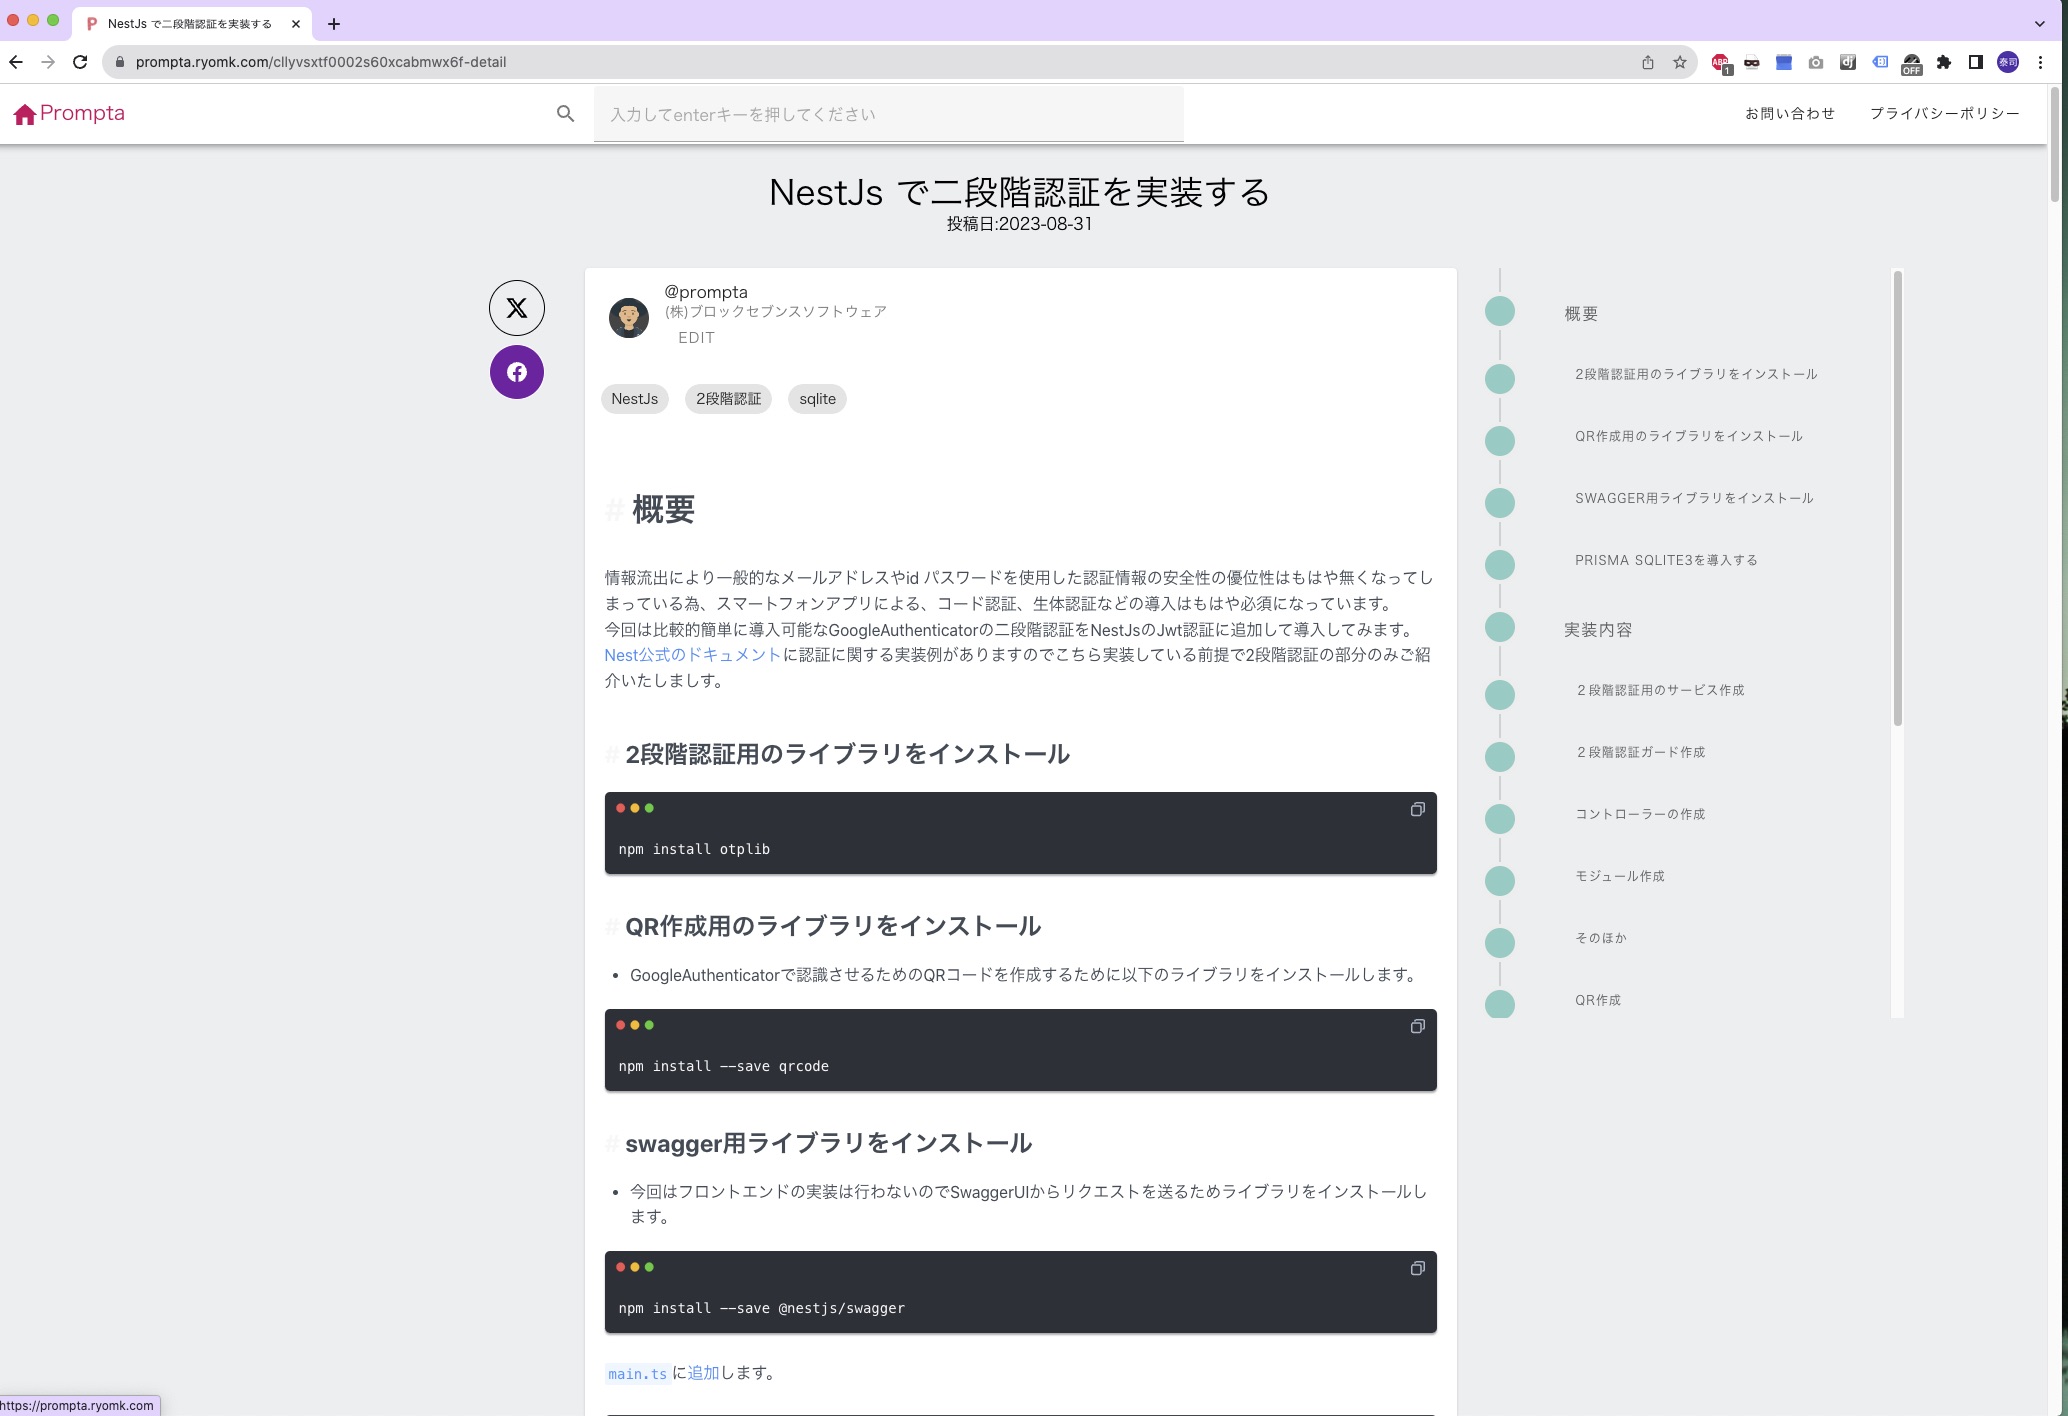Click the EDIT button under author
The width and height of the screenshot is (2068, 1416).
click(696, 338)
